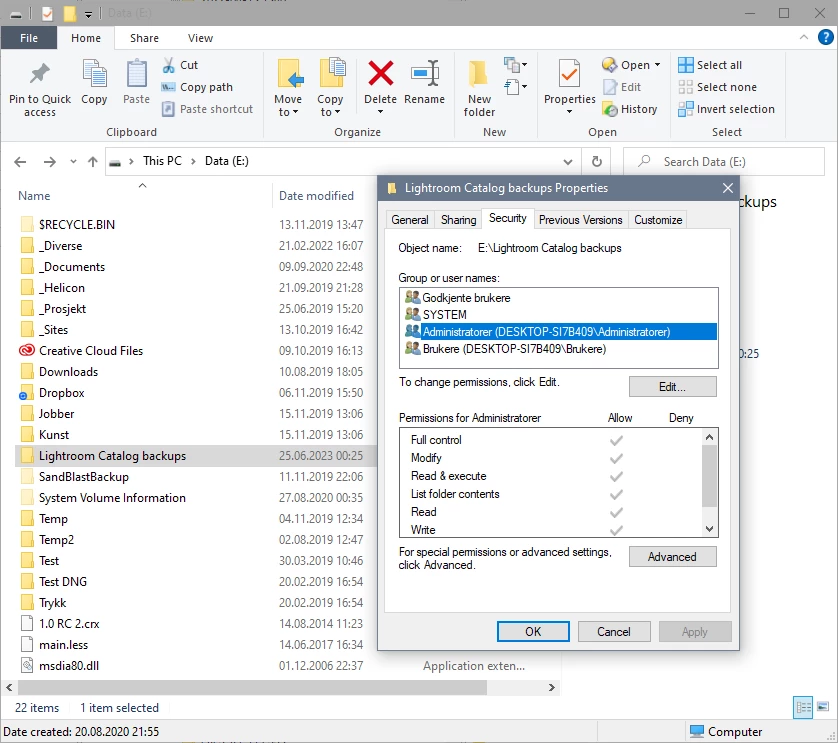Click Edit... to change permissions
838x743 pixels.
pyautogui.click(x=672, y=386)
